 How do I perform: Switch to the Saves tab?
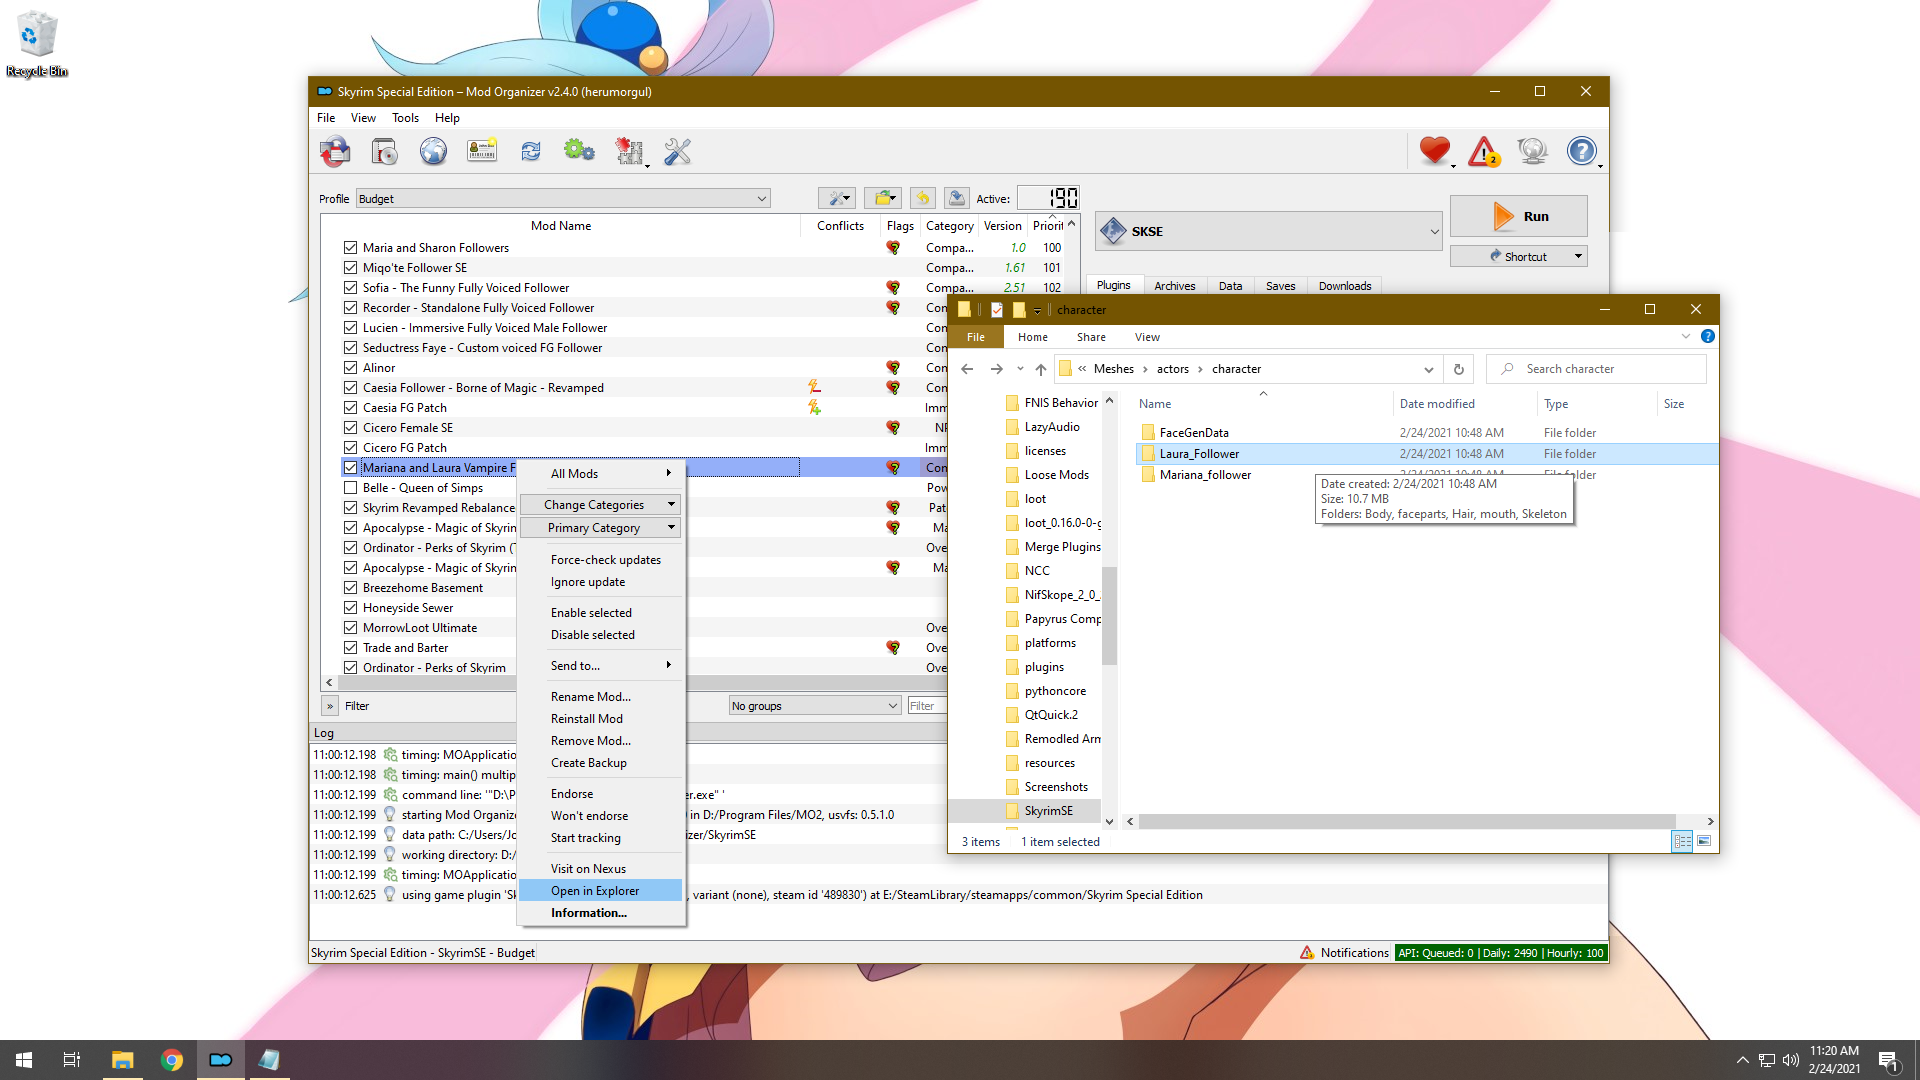[1280, 286]
